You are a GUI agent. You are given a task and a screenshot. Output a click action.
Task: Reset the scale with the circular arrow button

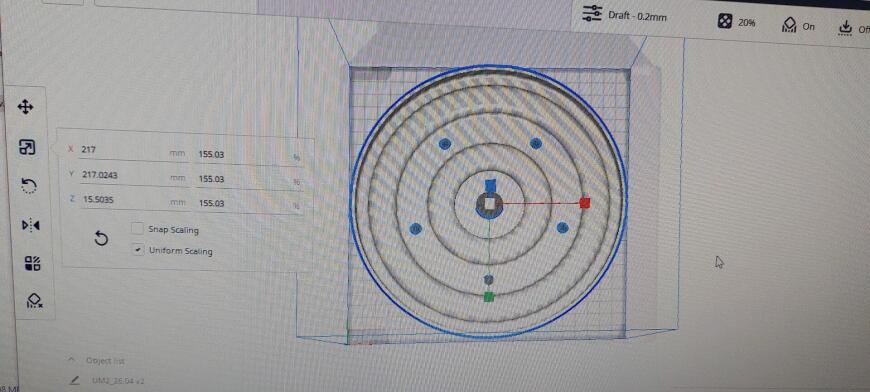pos(101,239)
